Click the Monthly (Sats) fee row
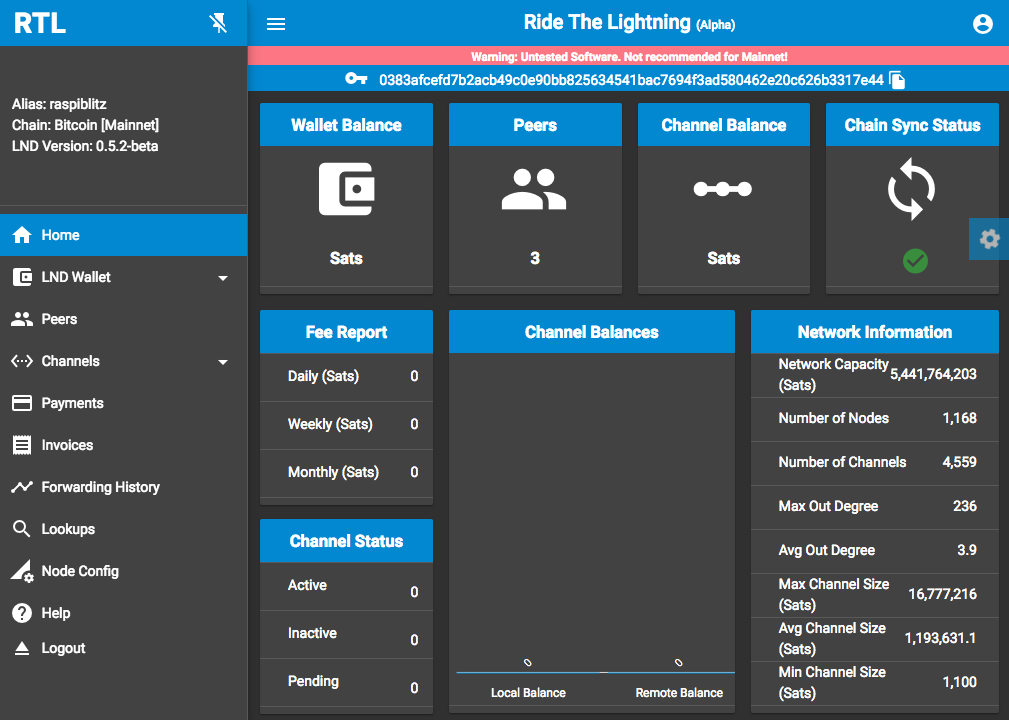1009x720 pixels. click(x=346, y=472)
